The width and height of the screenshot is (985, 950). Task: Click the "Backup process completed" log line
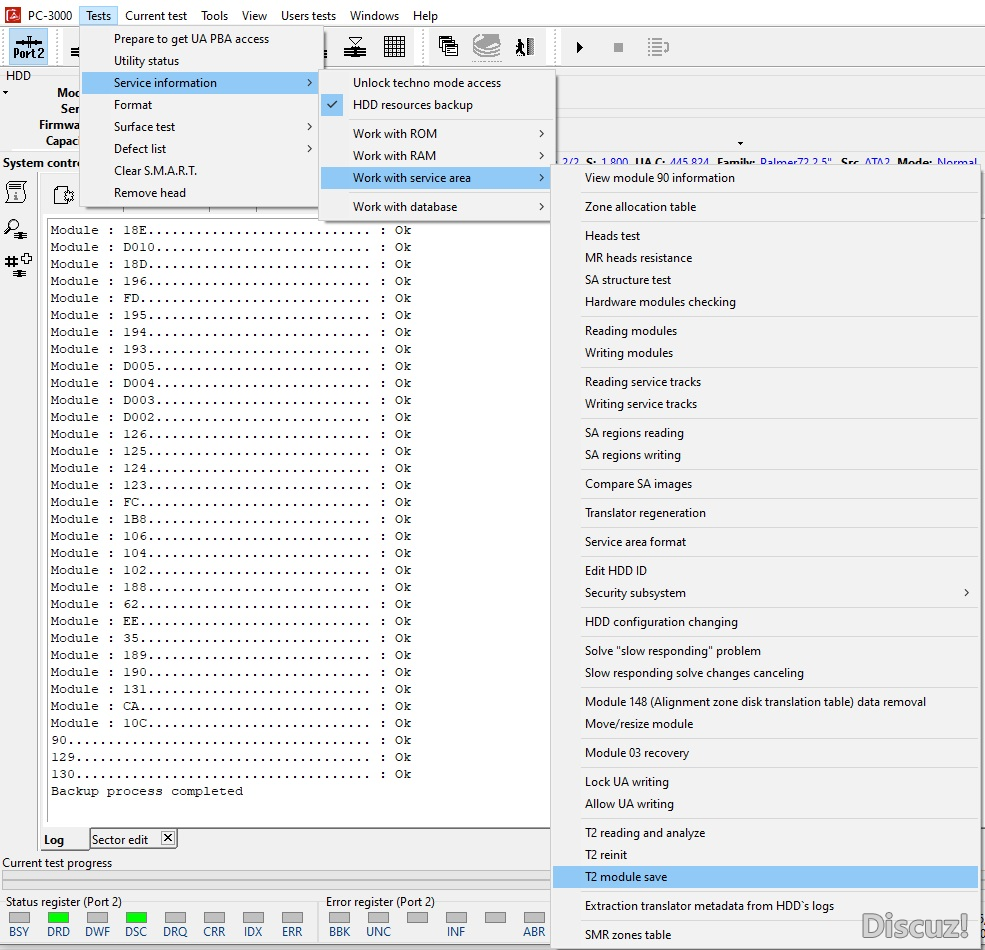[x=147, y=791]
